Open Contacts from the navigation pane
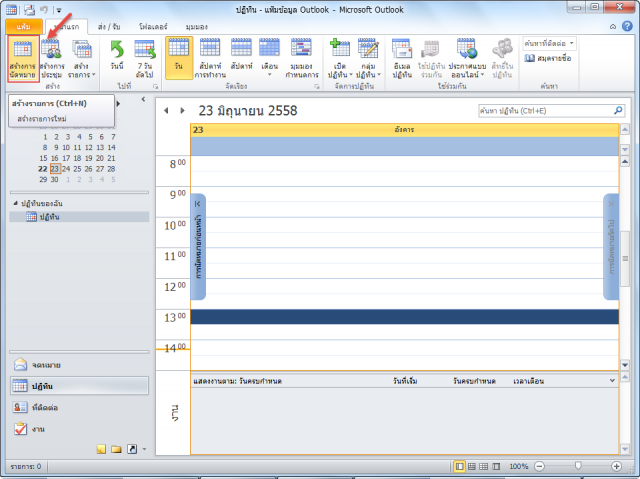The image size is (640, 479). [x=79, y=407]
